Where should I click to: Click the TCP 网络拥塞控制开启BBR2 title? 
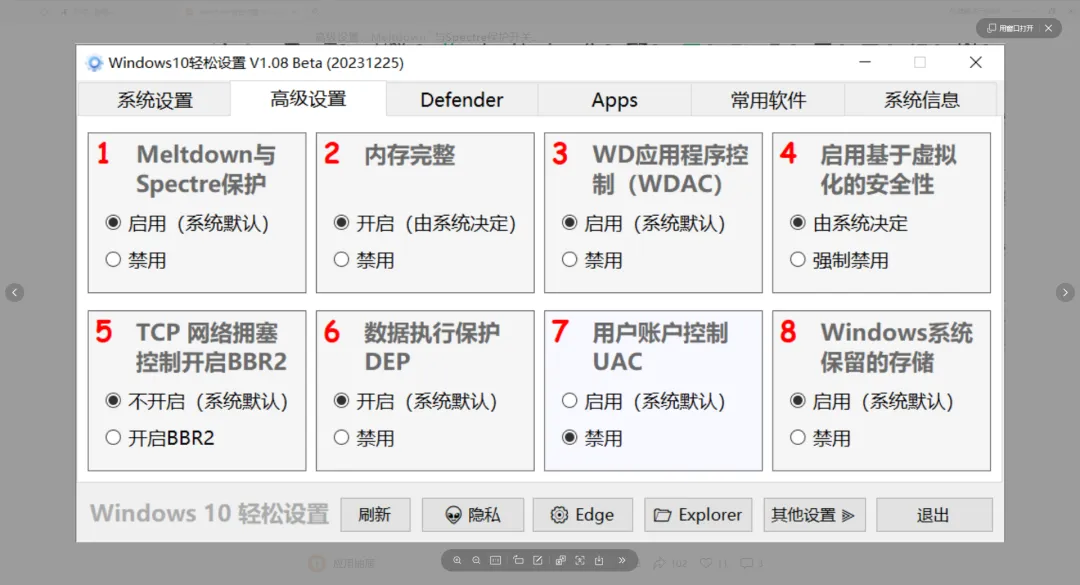211,347
